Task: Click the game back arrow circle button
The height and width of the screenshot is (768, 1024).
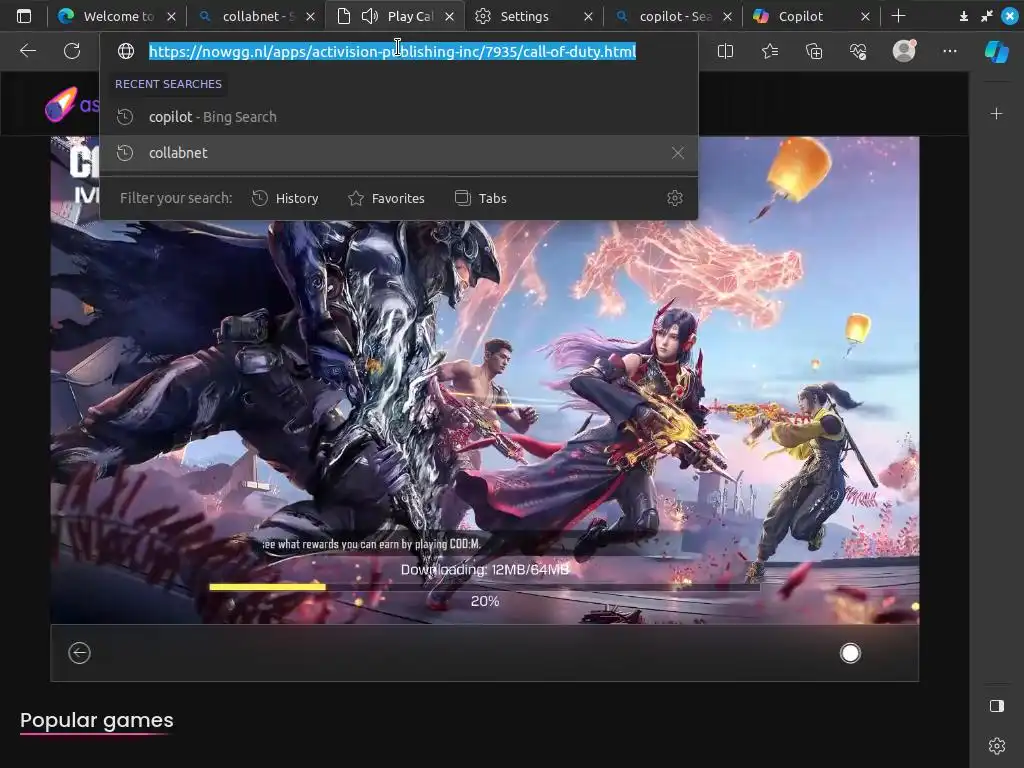Action: pyautogui.click(x=80, y=652)
